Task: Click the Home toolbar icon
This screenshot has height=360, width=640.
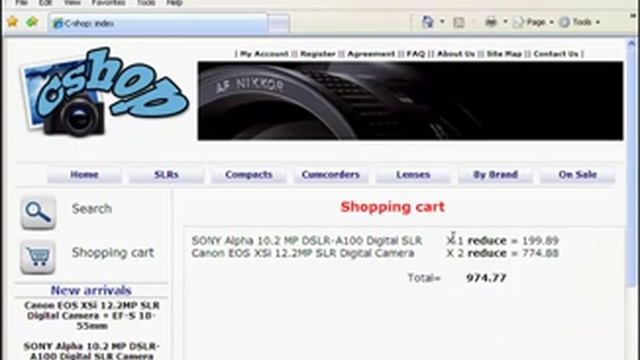Action: coord(427,22)
